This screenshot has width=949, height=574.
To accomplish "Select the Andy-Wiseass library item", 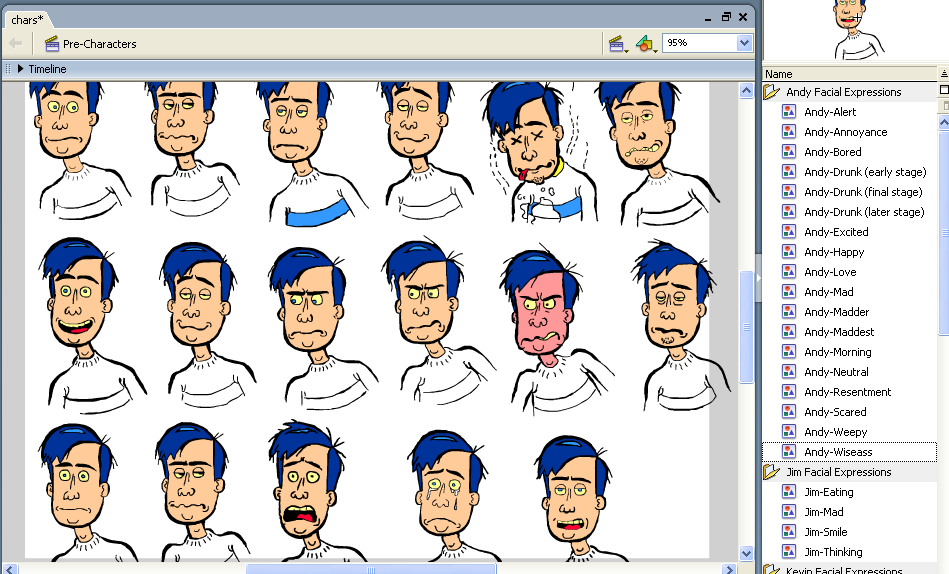I will pyautogui.click(x=849, y=452).
